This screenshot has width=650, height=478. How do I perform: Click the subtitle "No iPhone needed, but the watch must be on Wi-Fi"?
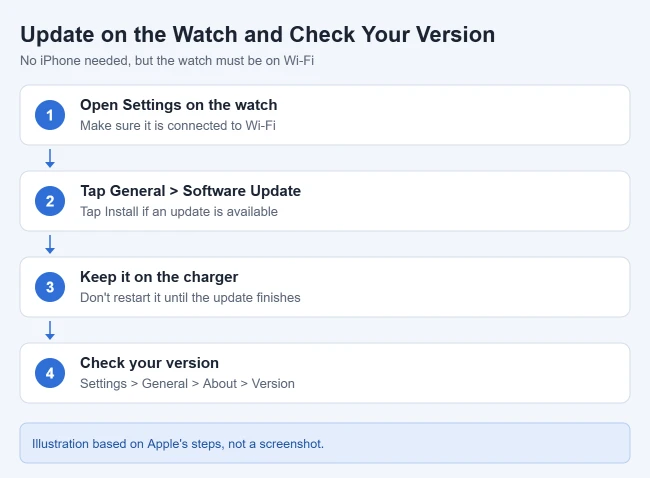(x=167, y=61)
